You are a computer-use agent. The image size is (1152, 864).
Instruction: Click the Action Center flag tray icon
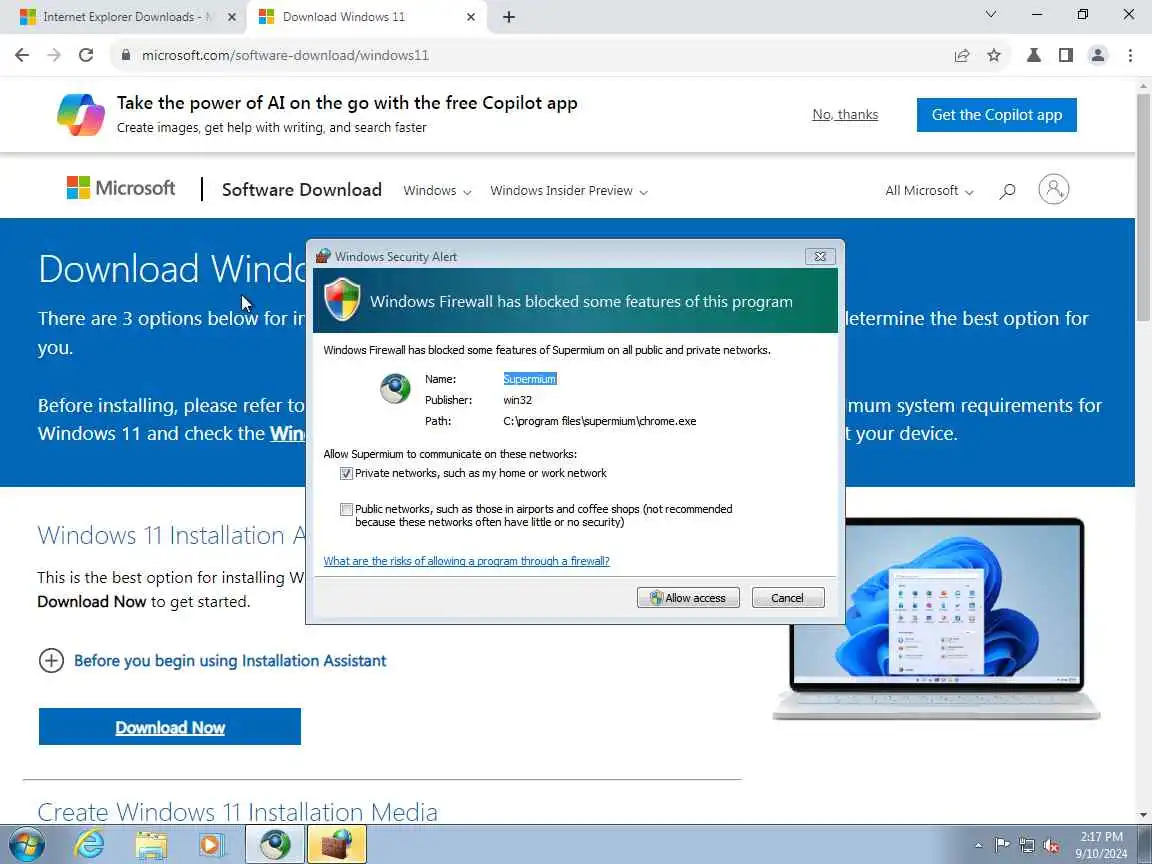[x=1001, y=845]
